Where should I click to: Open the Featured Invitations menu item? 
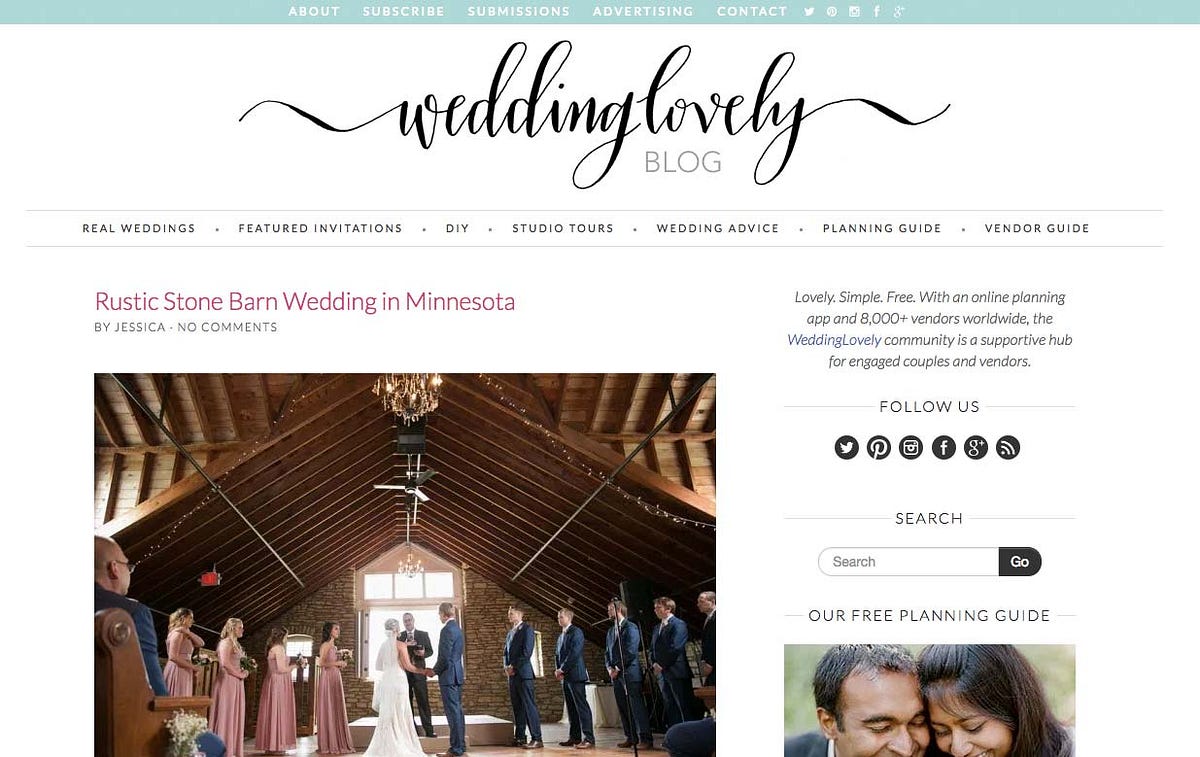point(320,228)
